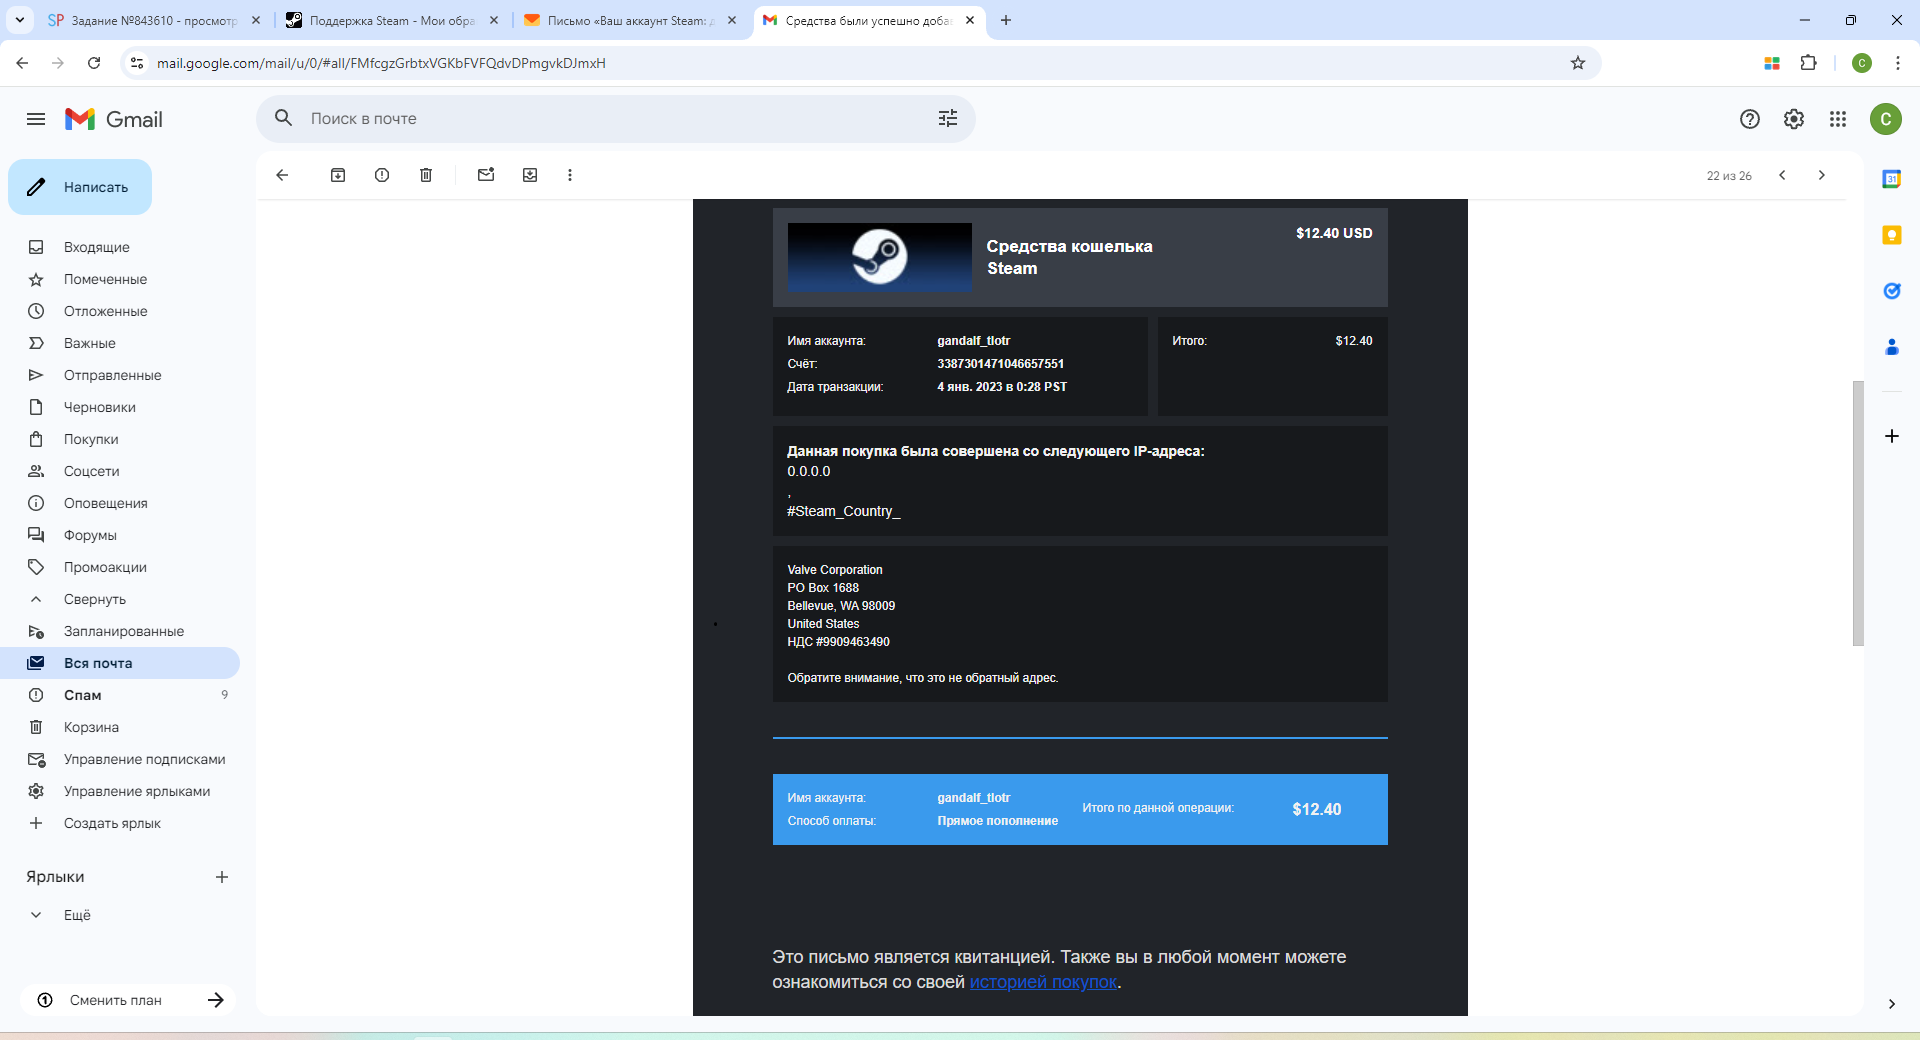This screenshot has width=1920, height=1040.
Task: Reload the page in the browser
Action: pos(94,63)
